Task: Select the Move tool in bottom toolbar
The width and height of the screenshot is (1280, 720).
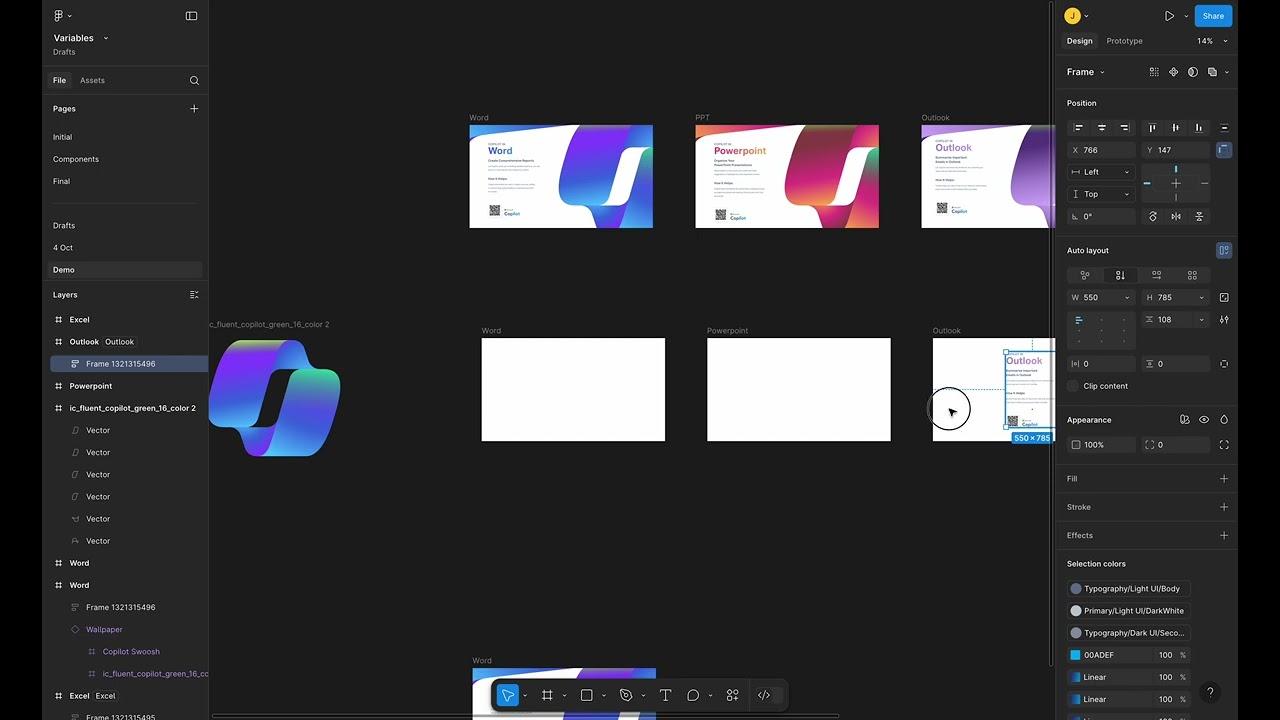Action: pyautogui.click(x=508, y=695)
